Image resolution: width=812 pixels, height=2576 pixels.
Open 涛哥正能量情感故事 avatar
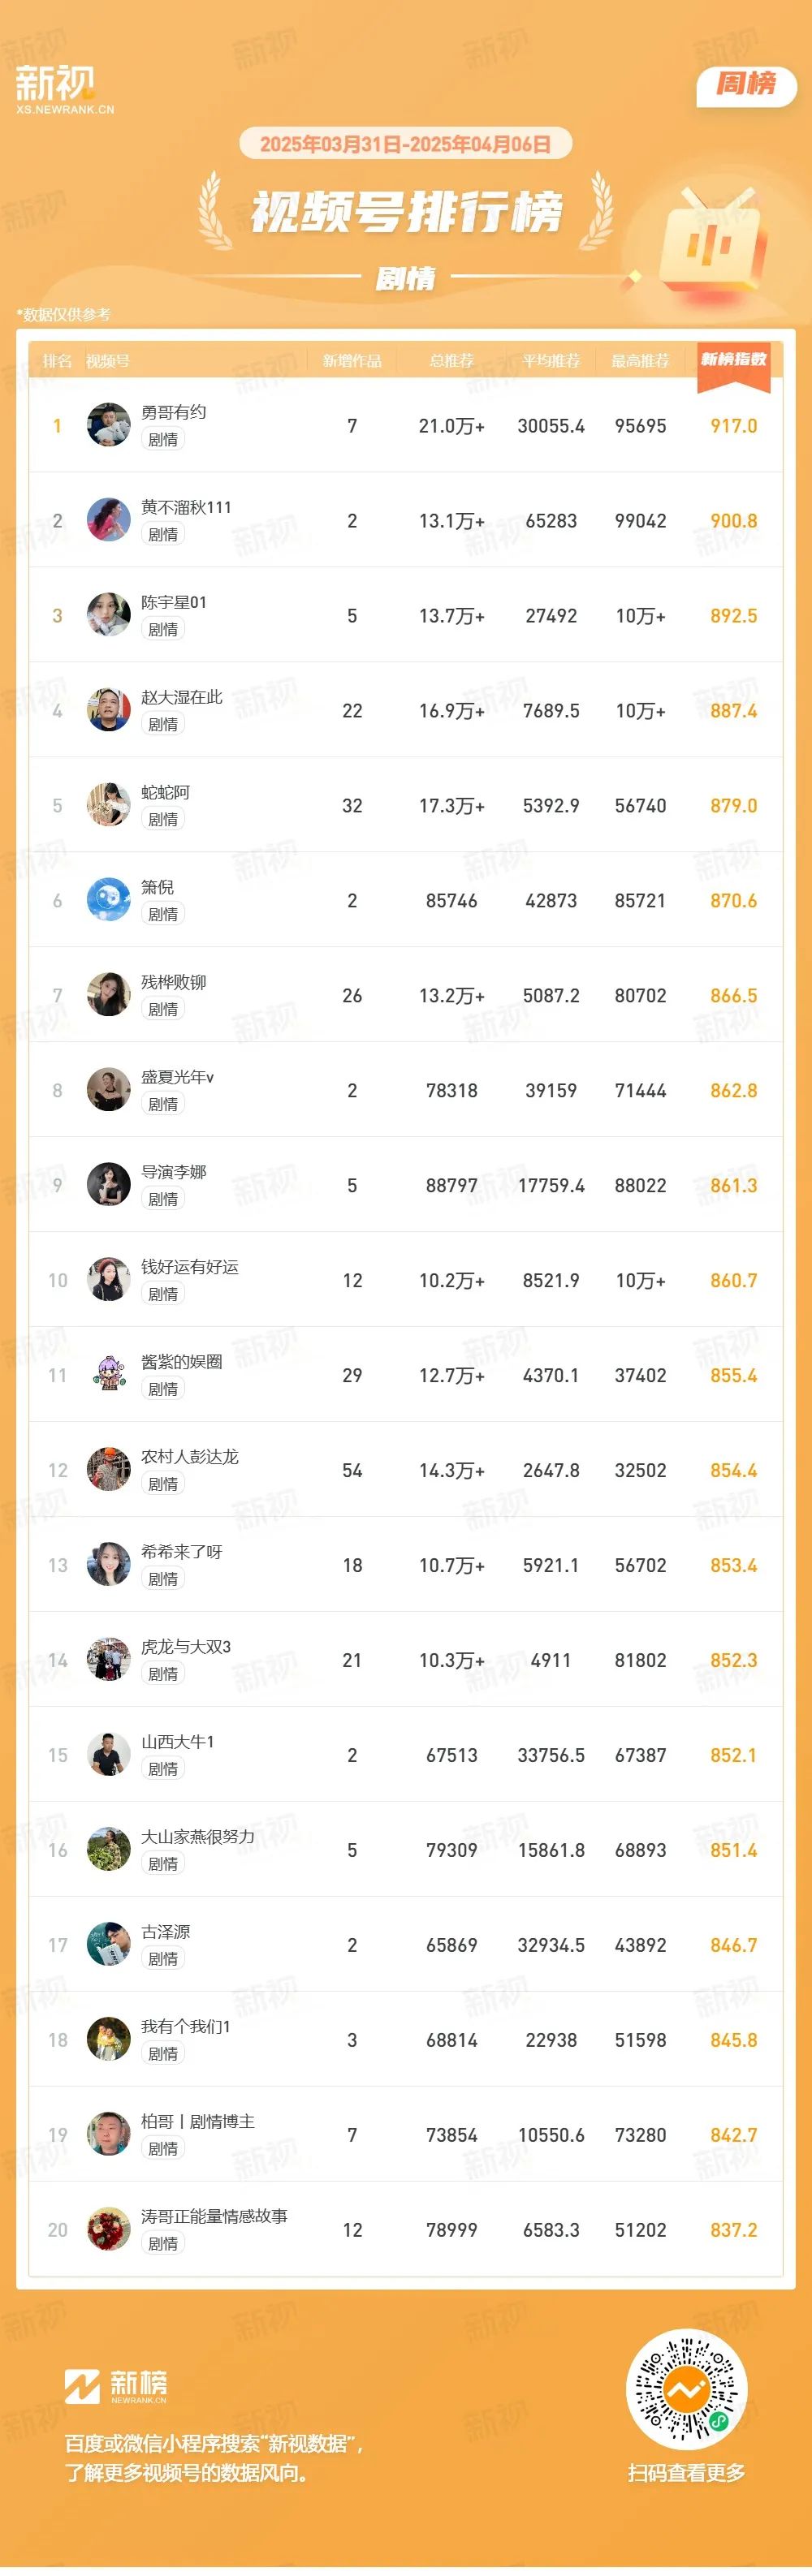point(109,2230)
